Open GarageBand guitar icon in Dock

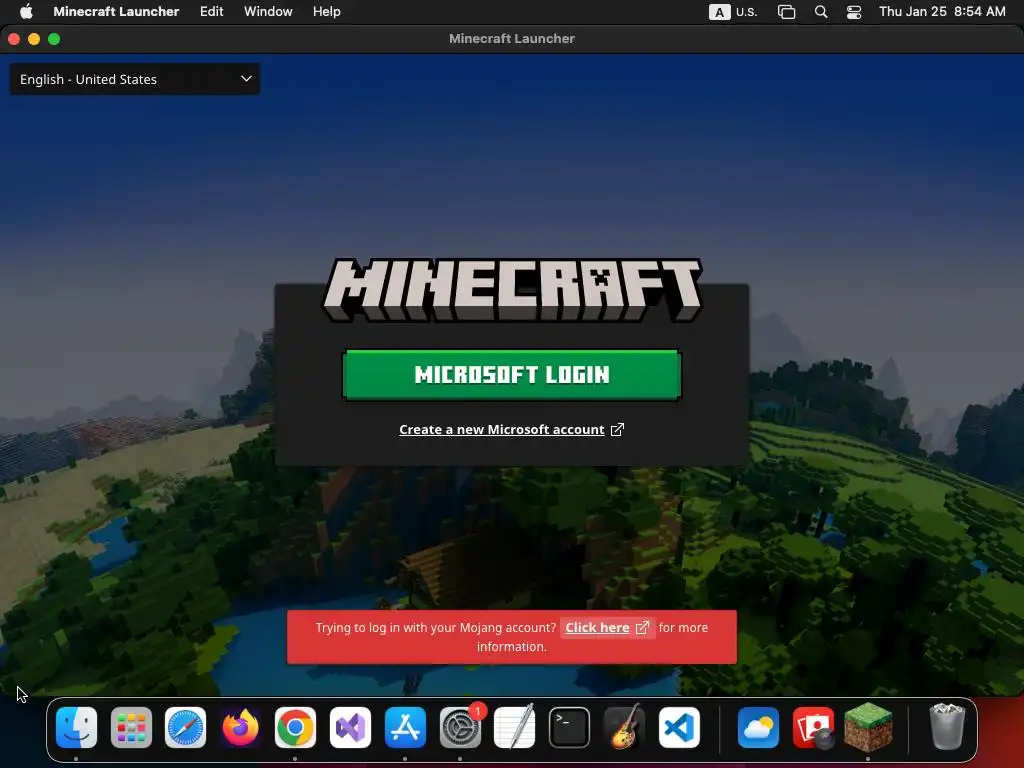[x=624, y=727]
